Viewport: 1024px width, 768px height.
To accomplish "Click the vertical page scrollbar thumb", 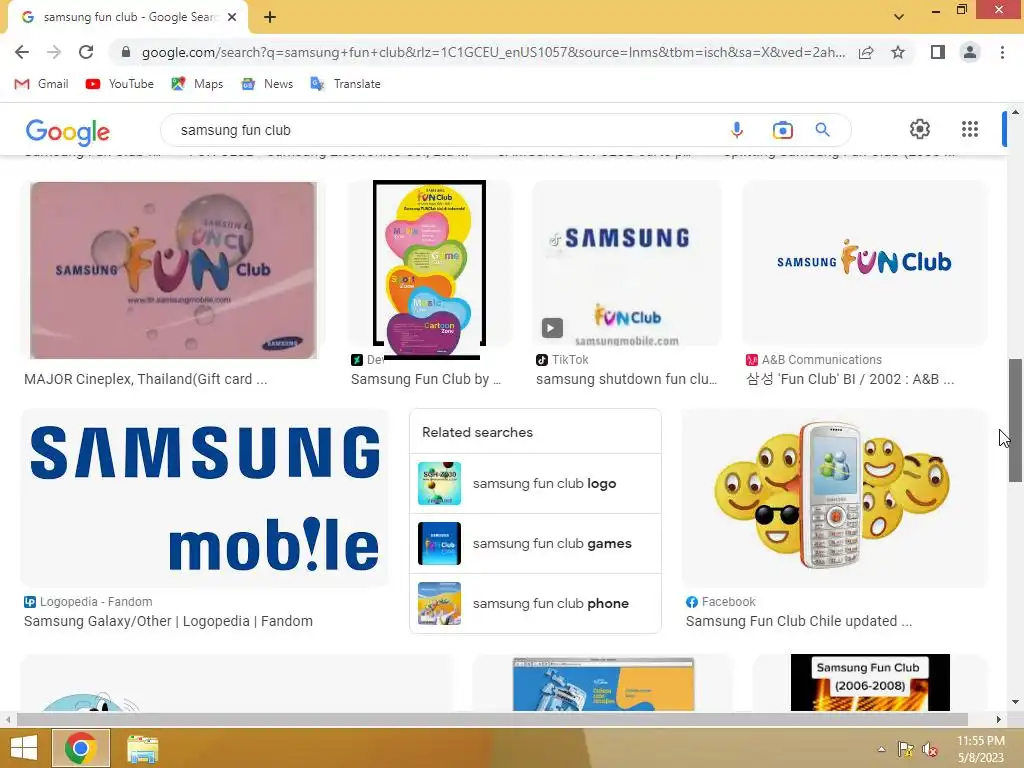I will (1015, 421).
